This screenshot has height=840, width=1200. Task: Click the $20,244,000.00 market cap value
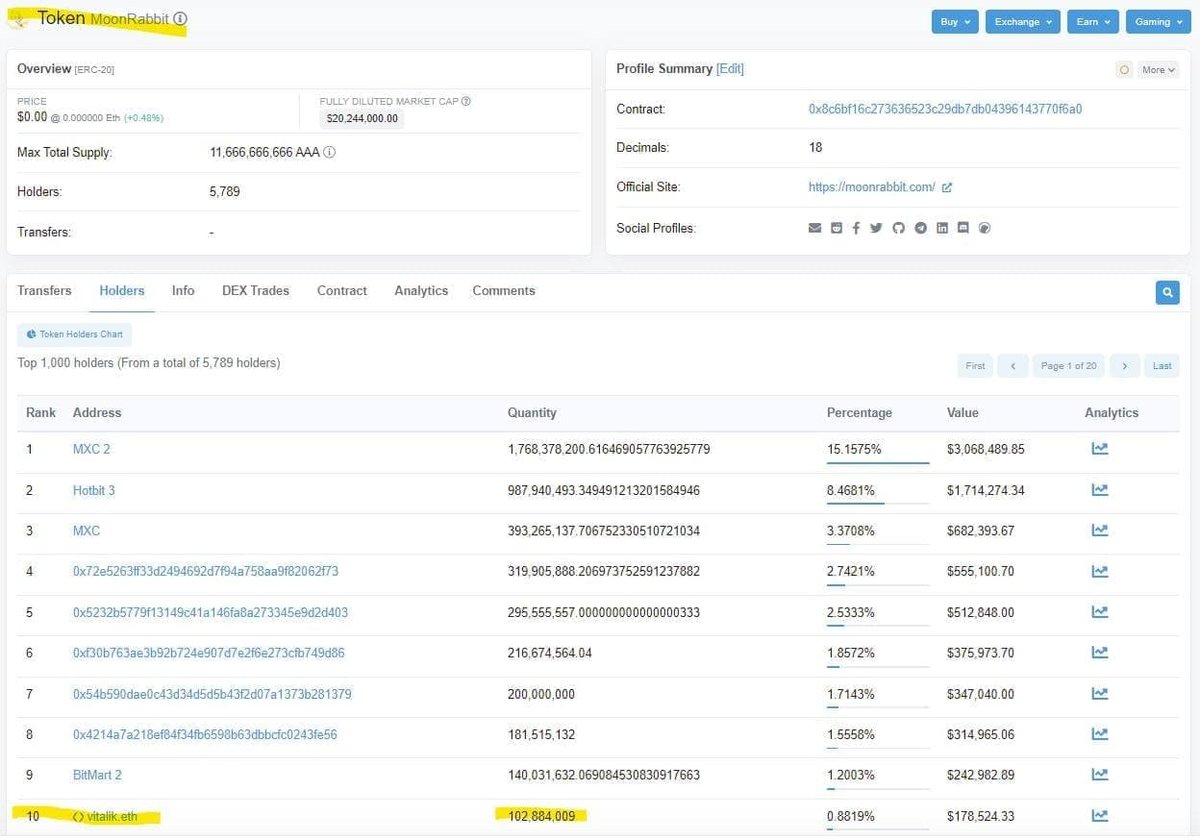[362, 118]
